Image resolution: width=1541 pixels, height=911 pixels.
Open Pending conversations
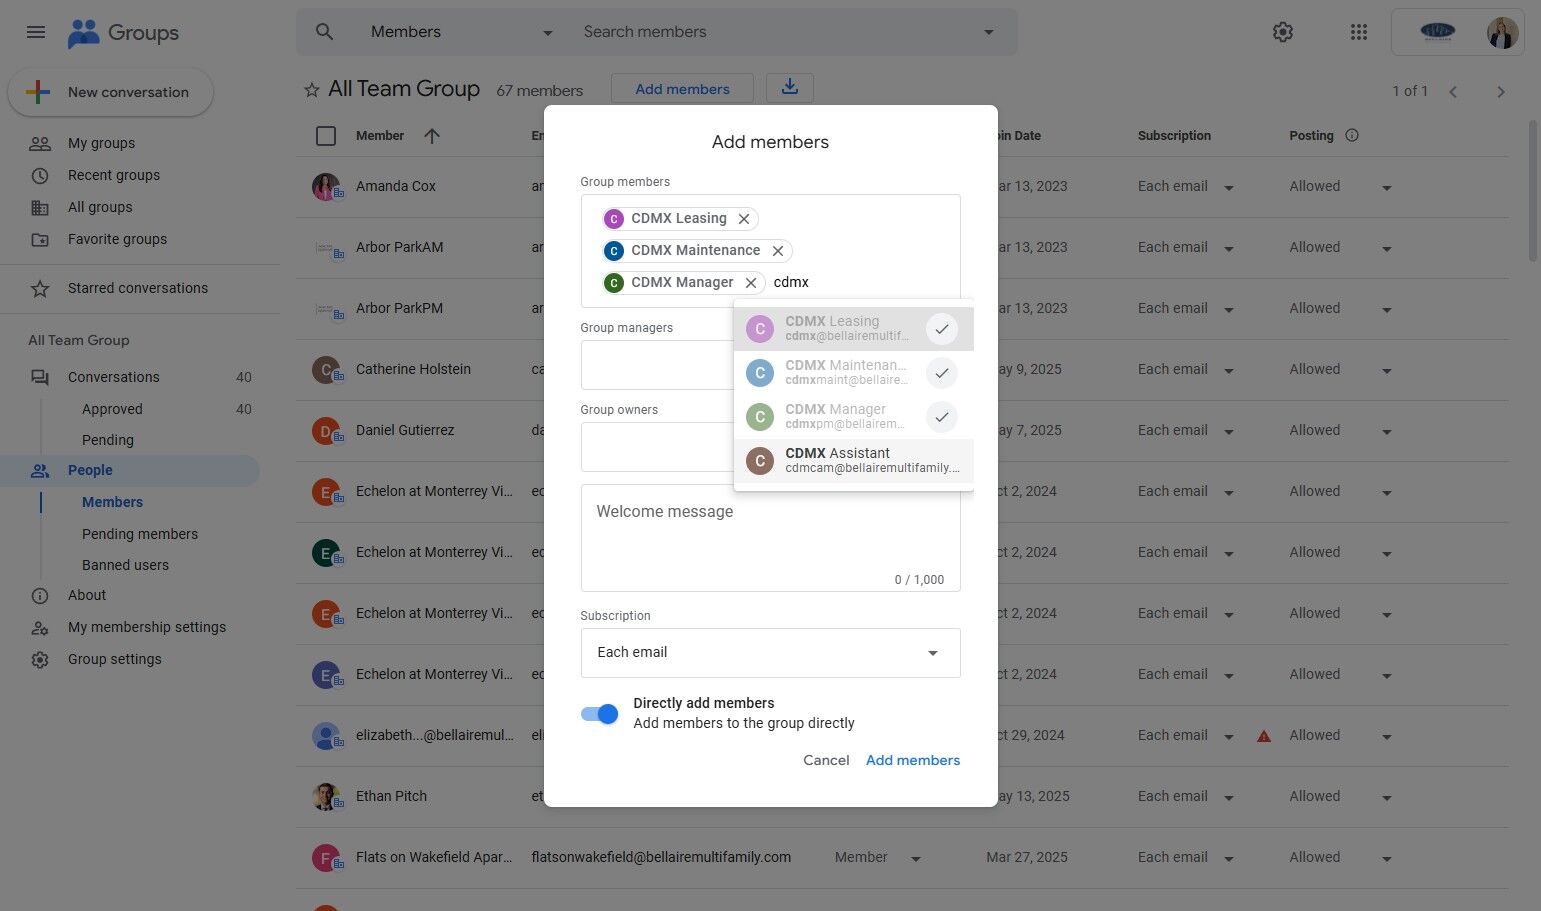(108, 440)
